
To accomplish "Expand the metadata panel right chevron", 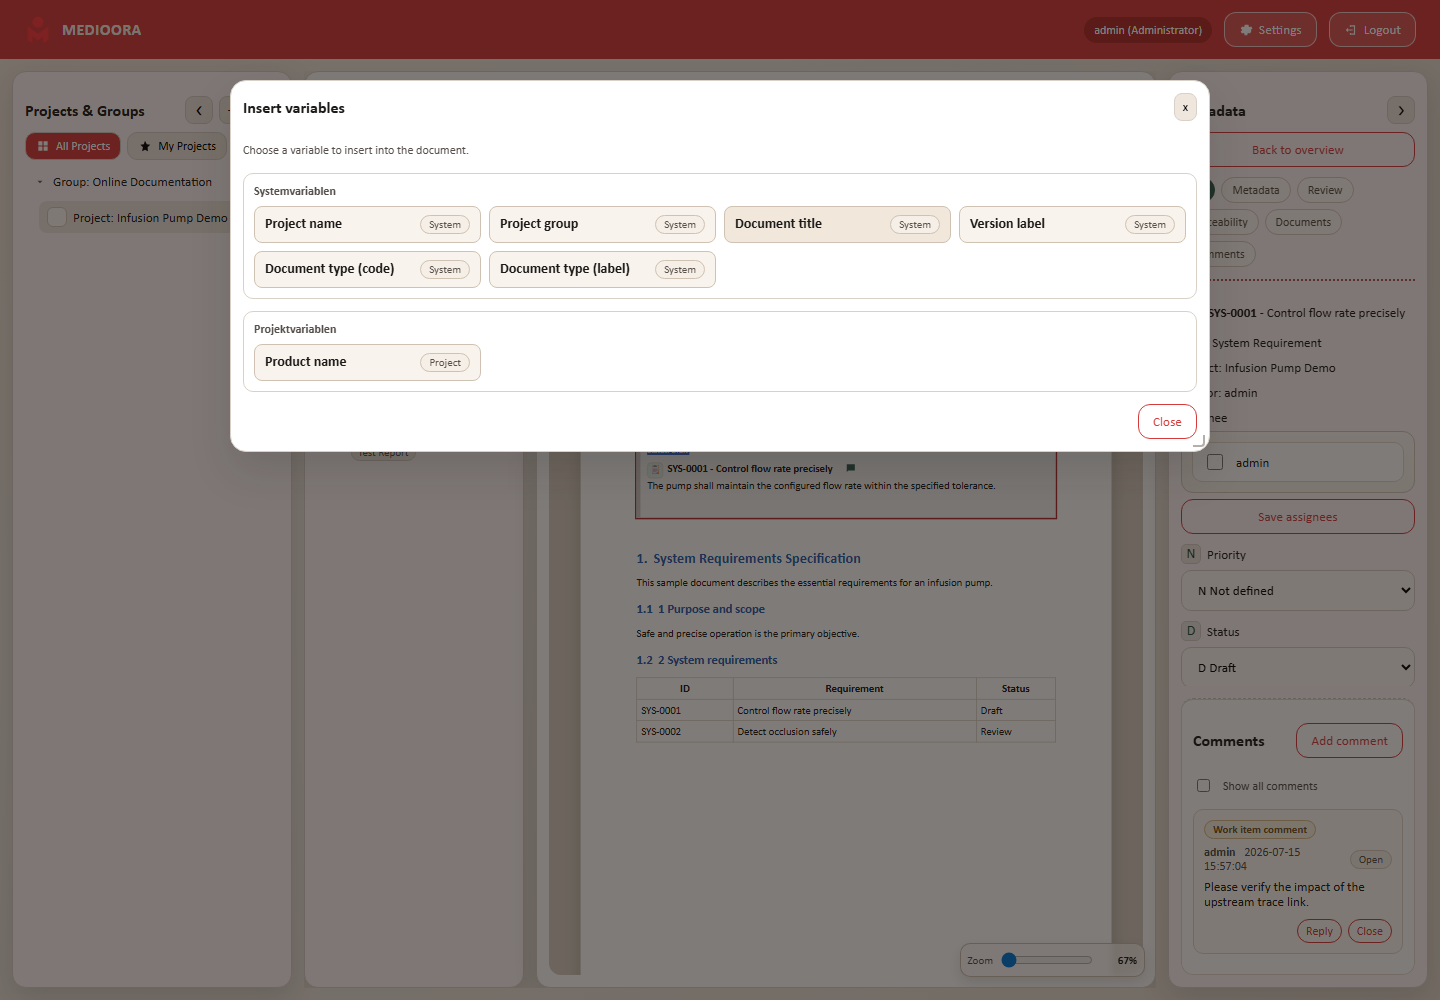I will tap(1401, 110).
